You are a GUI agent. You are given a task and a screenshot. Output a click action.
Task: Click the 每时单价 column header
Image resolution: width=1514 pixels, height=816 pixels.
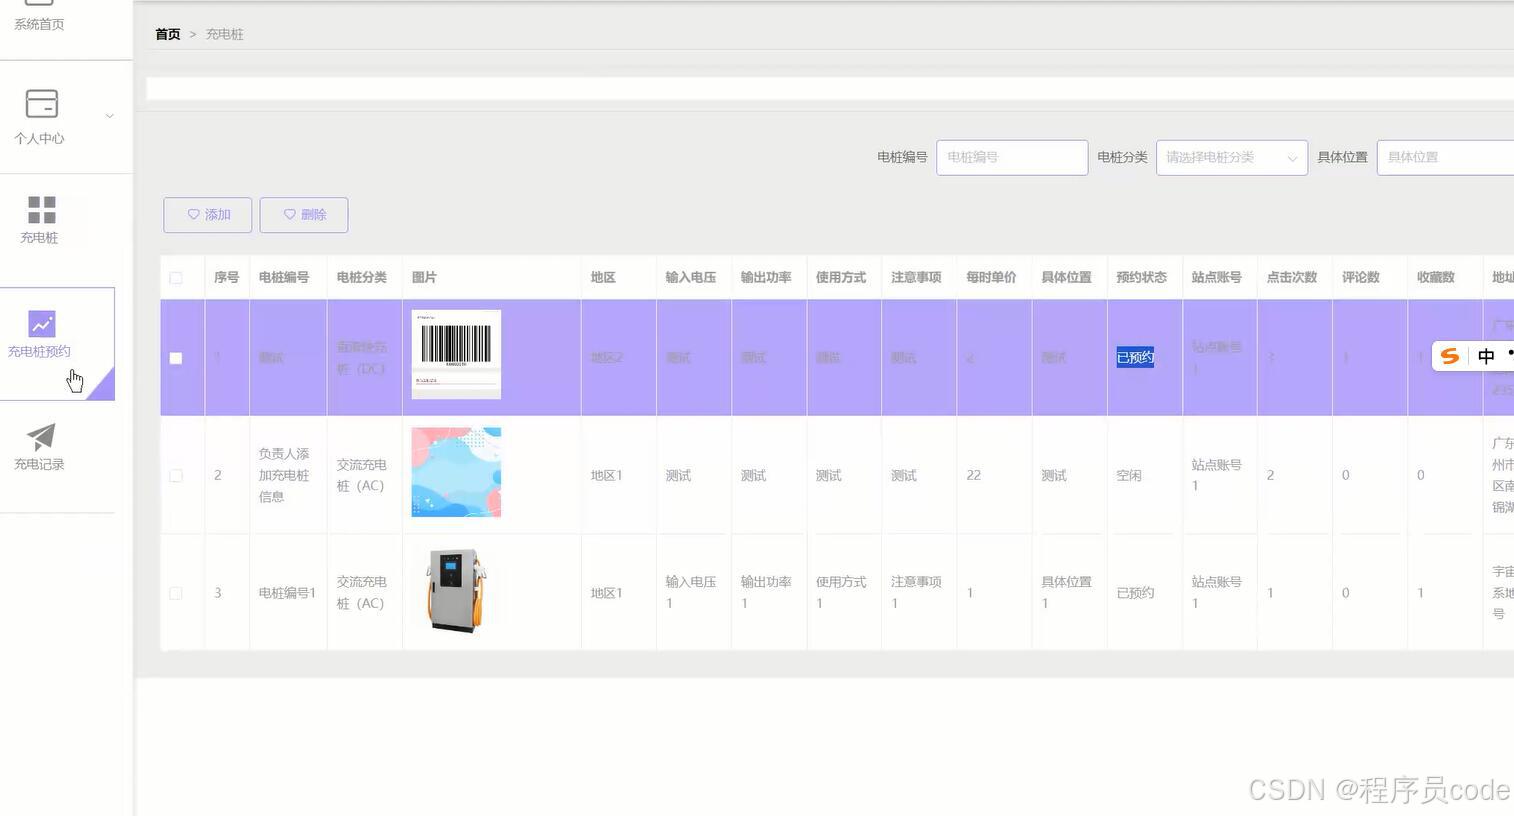[991, 277]
